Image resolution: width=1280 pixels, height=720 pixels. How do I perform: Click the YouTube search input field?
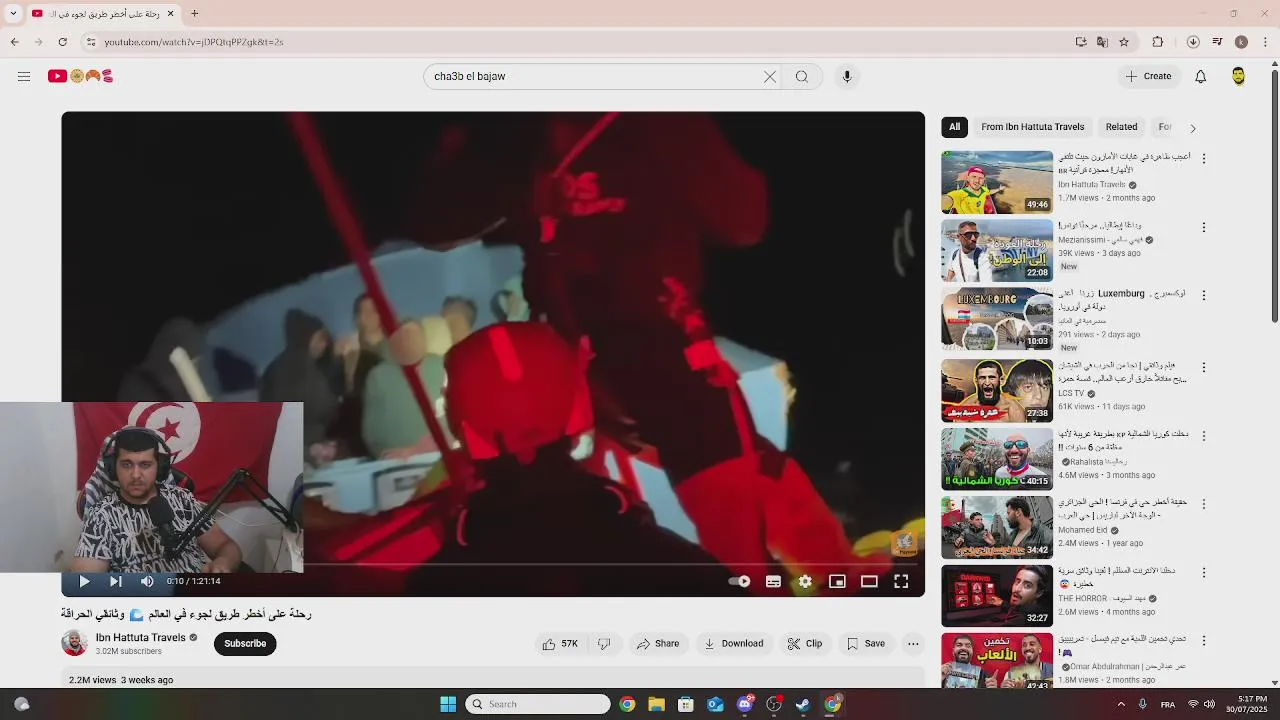coord(594,76)
